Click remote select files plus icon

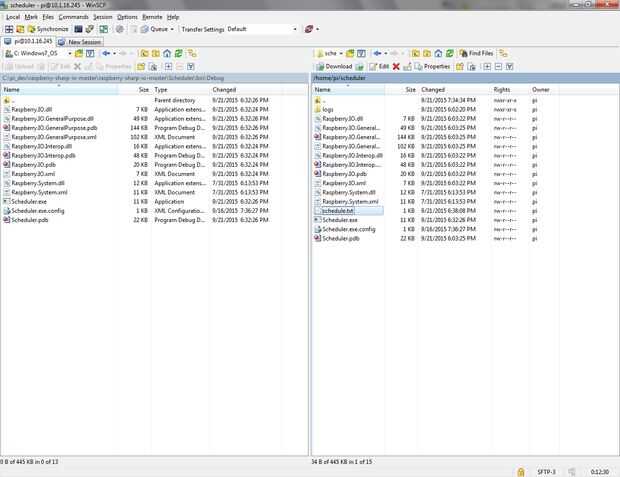[487, 66]
